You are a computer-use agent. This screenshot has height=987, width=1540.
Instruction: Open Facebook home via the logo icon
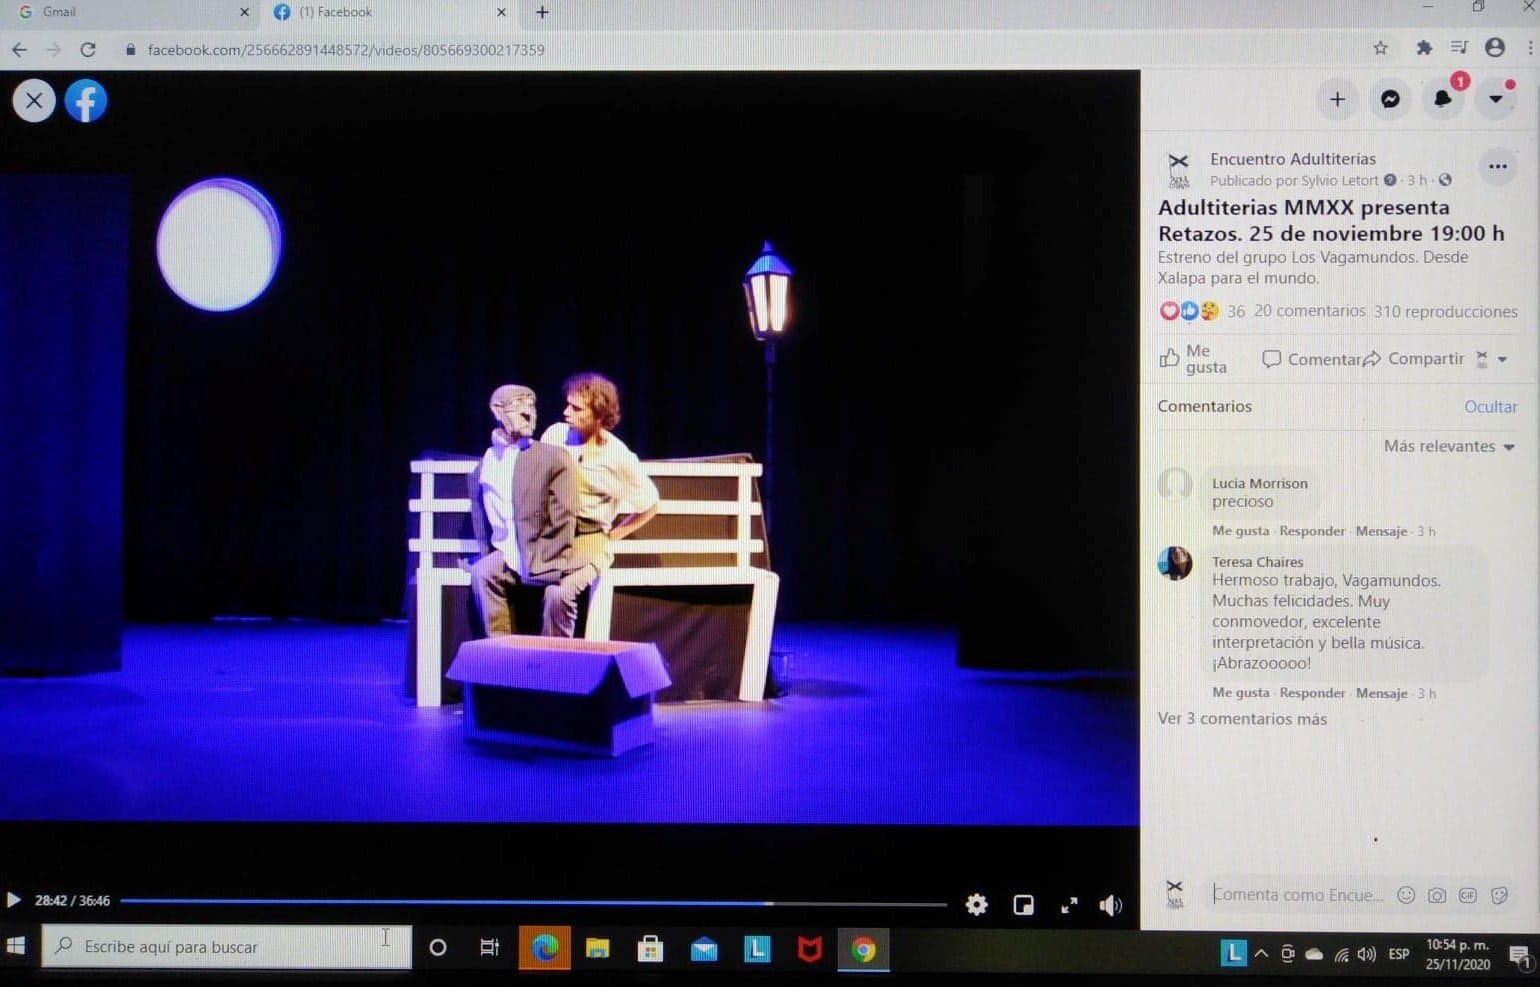pyautogui.click(x=86, y=101)
